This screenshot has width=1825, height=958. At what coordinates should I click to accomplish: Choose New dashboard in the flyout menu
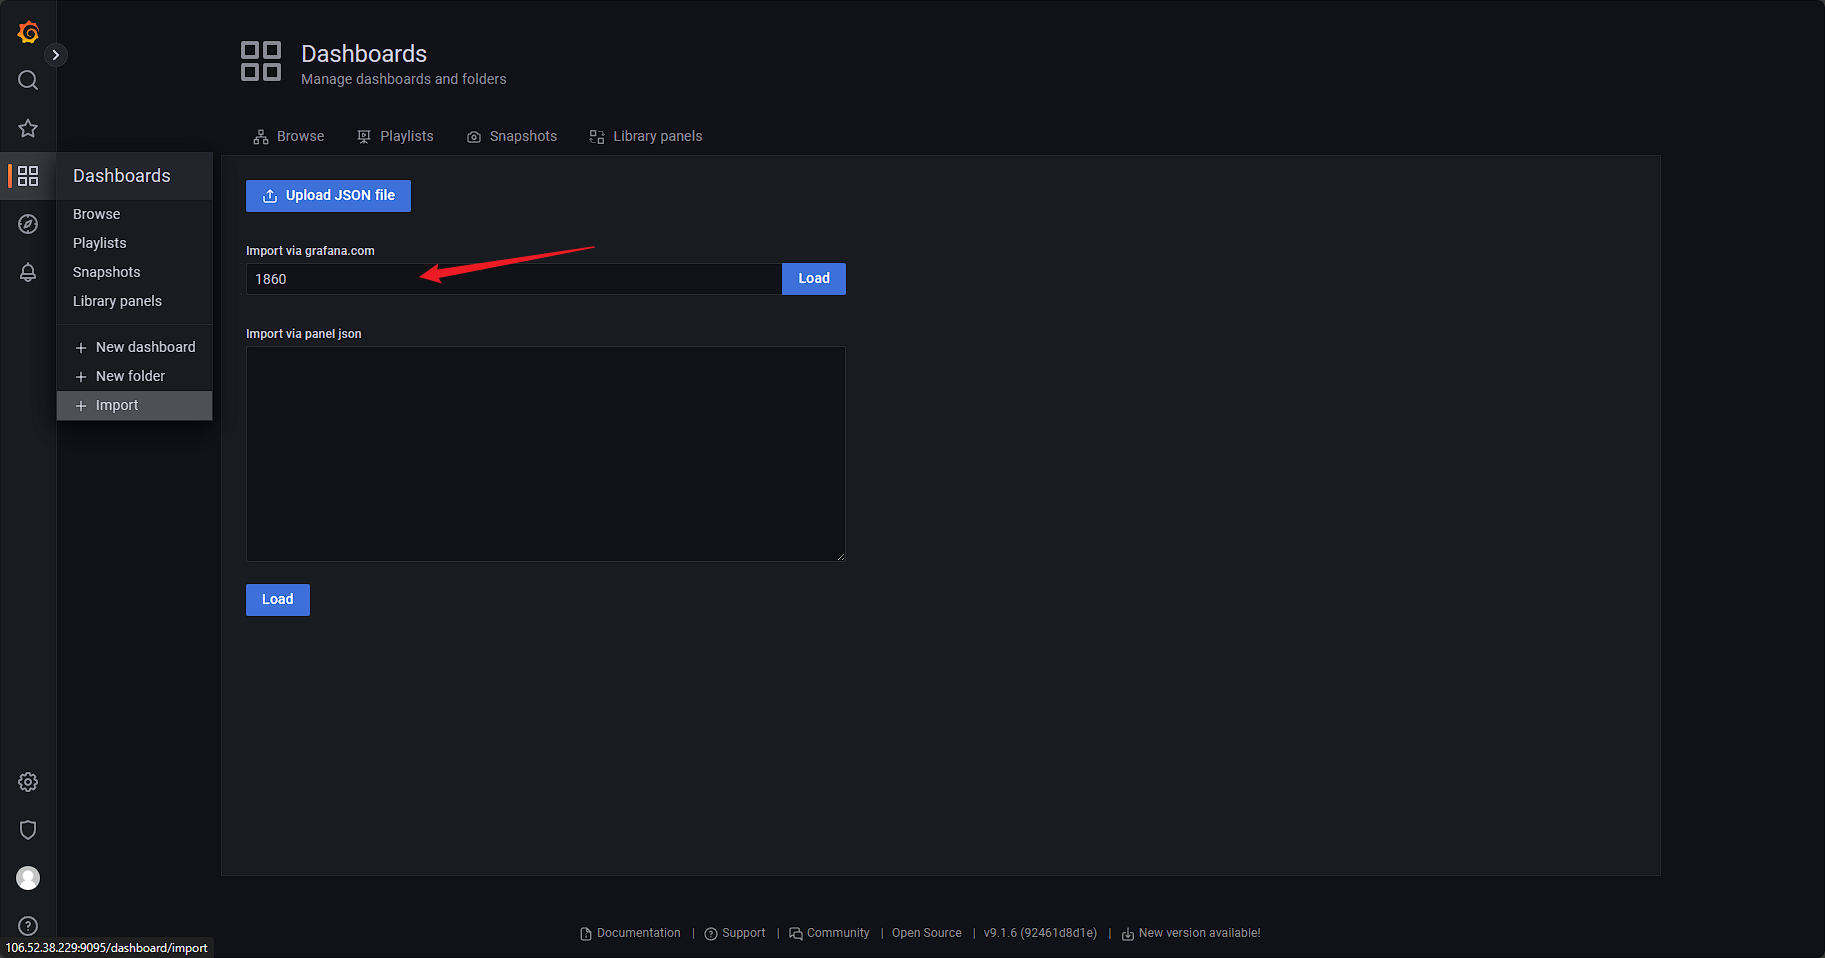134,347
